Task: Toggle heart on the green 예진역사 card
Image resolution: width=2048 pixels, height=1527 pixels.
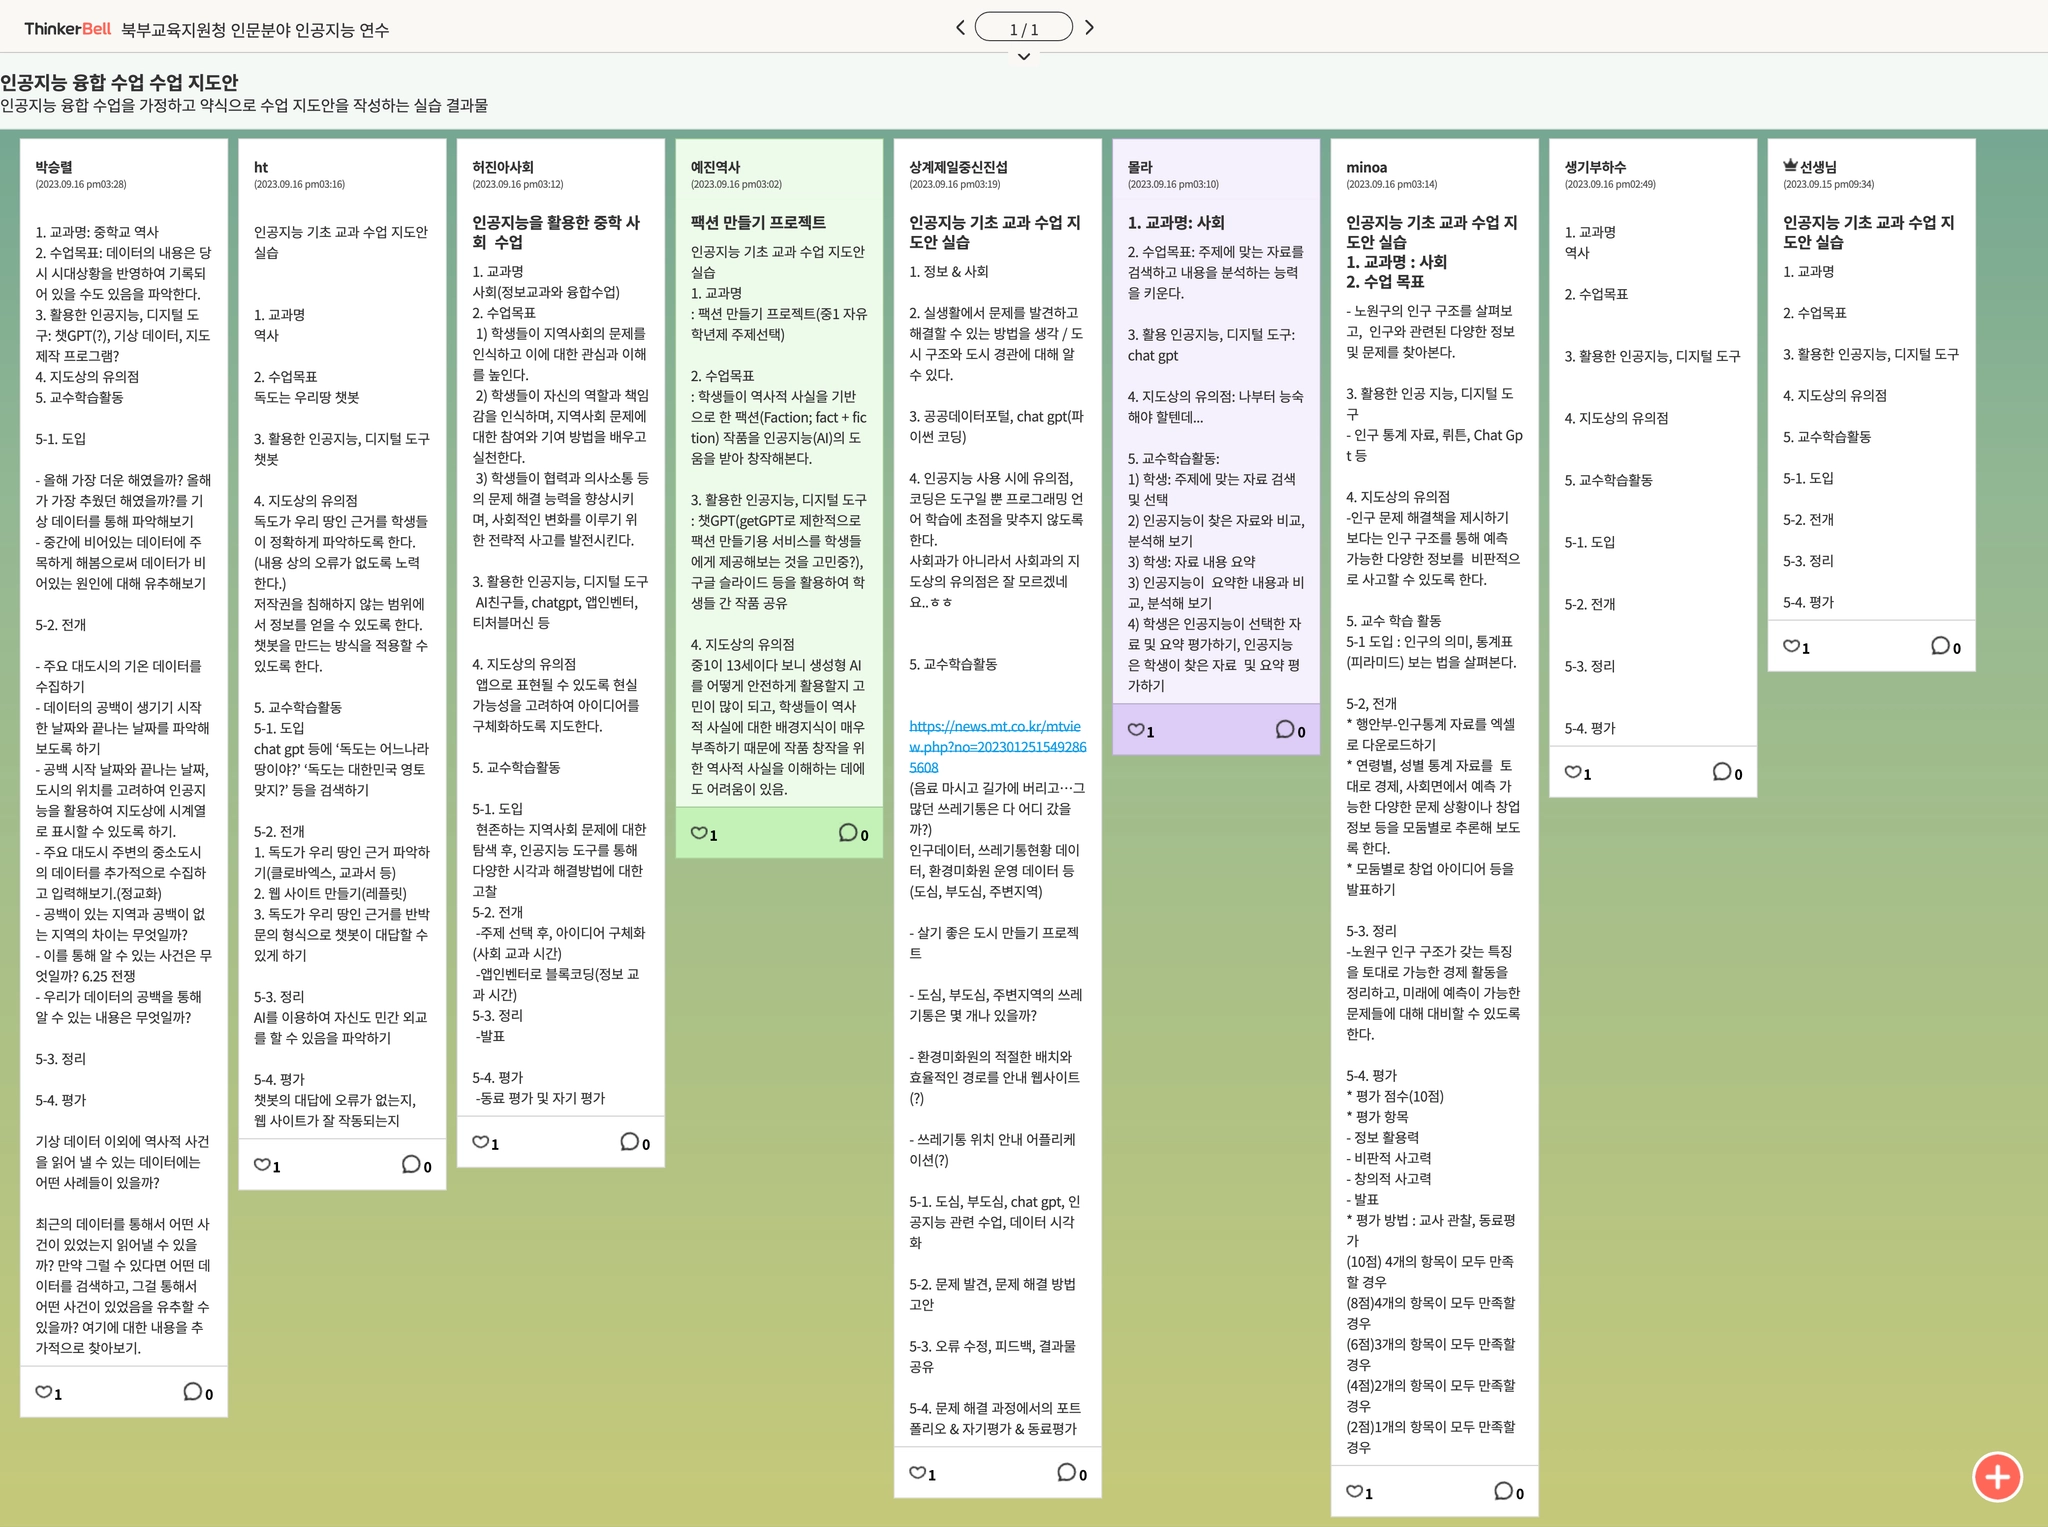Action: tap(699, 833)
